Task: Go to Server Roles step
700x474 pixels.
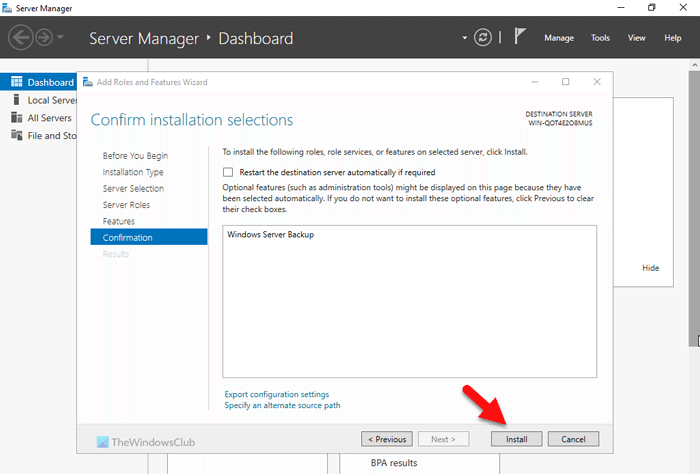Action: tap(126, 205)
